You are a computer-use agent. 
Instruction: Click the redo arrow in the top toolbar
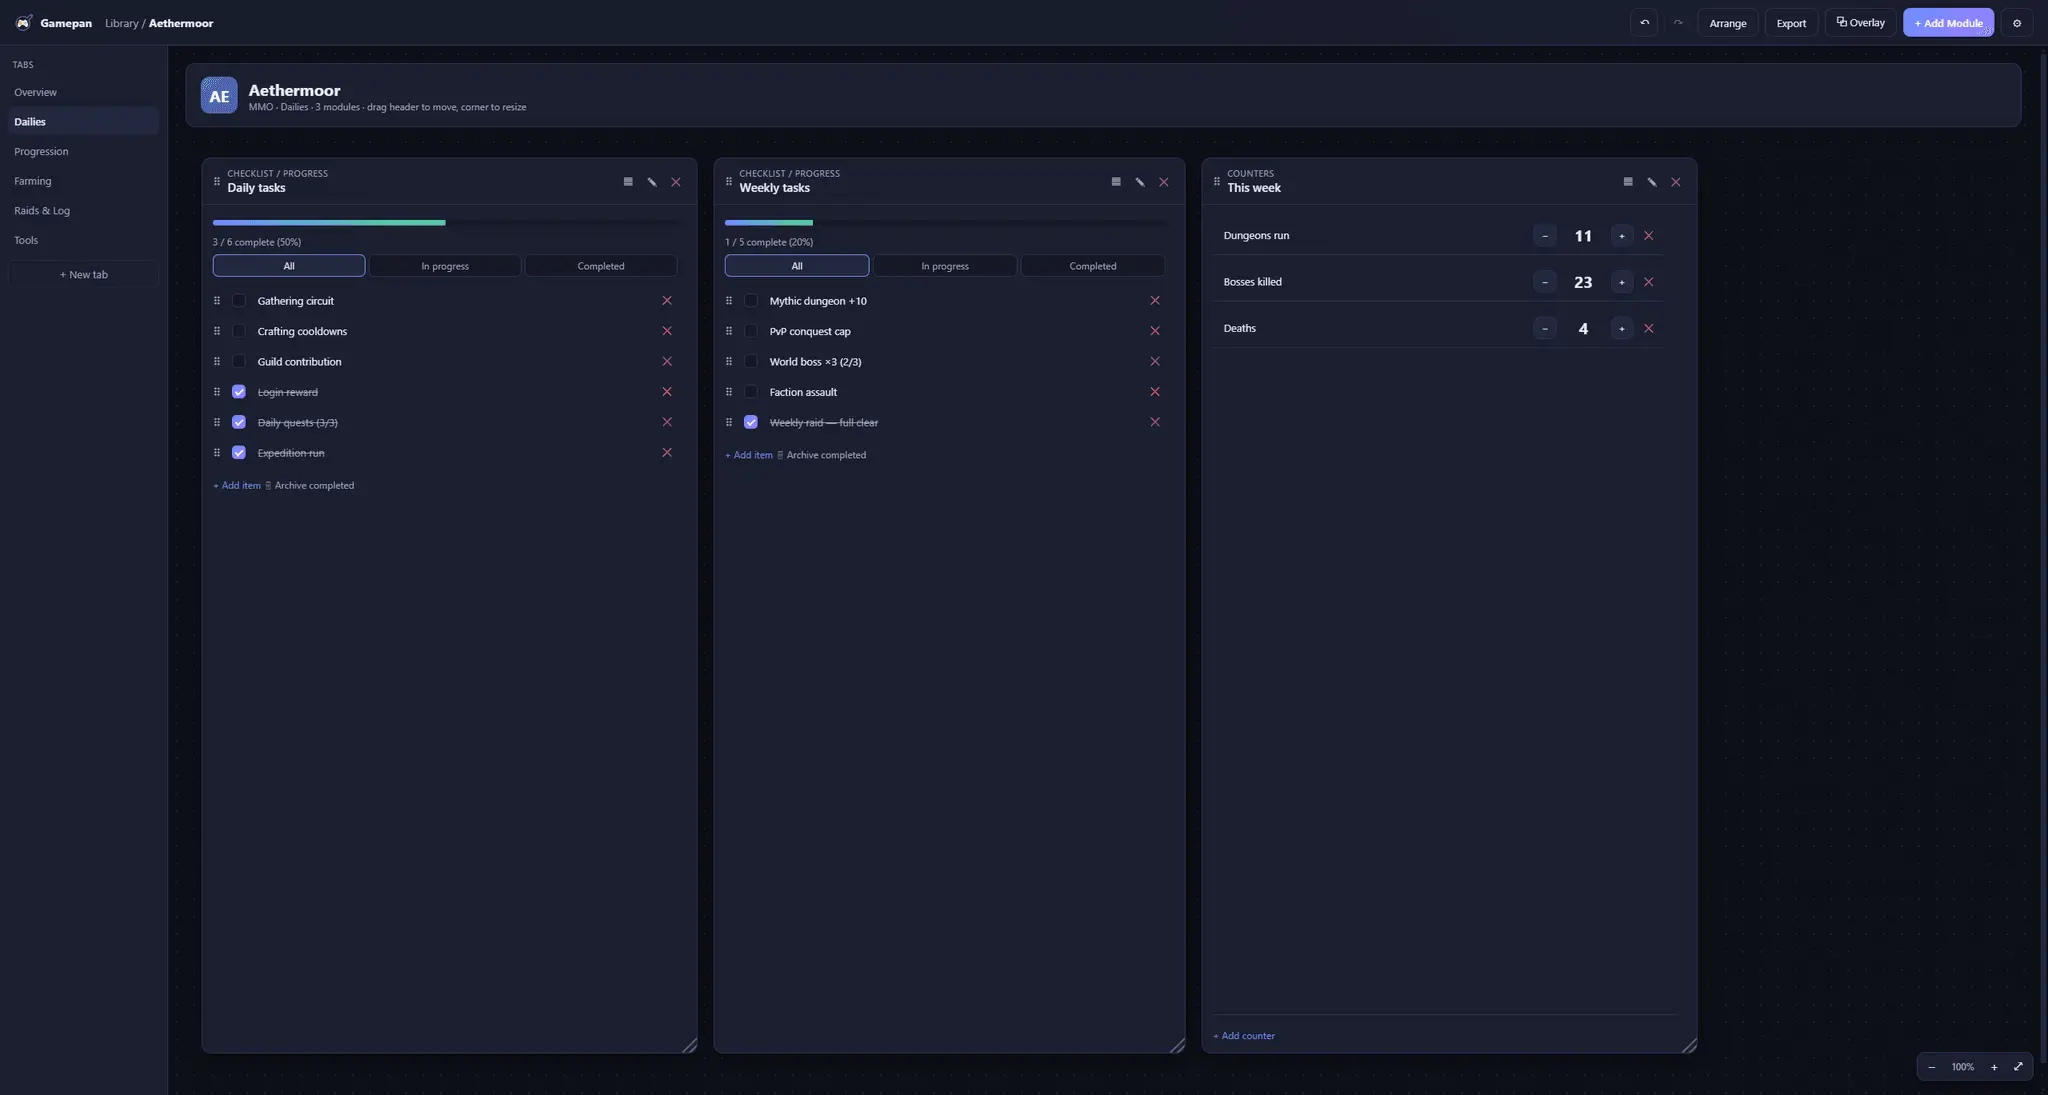point(1678,23)
